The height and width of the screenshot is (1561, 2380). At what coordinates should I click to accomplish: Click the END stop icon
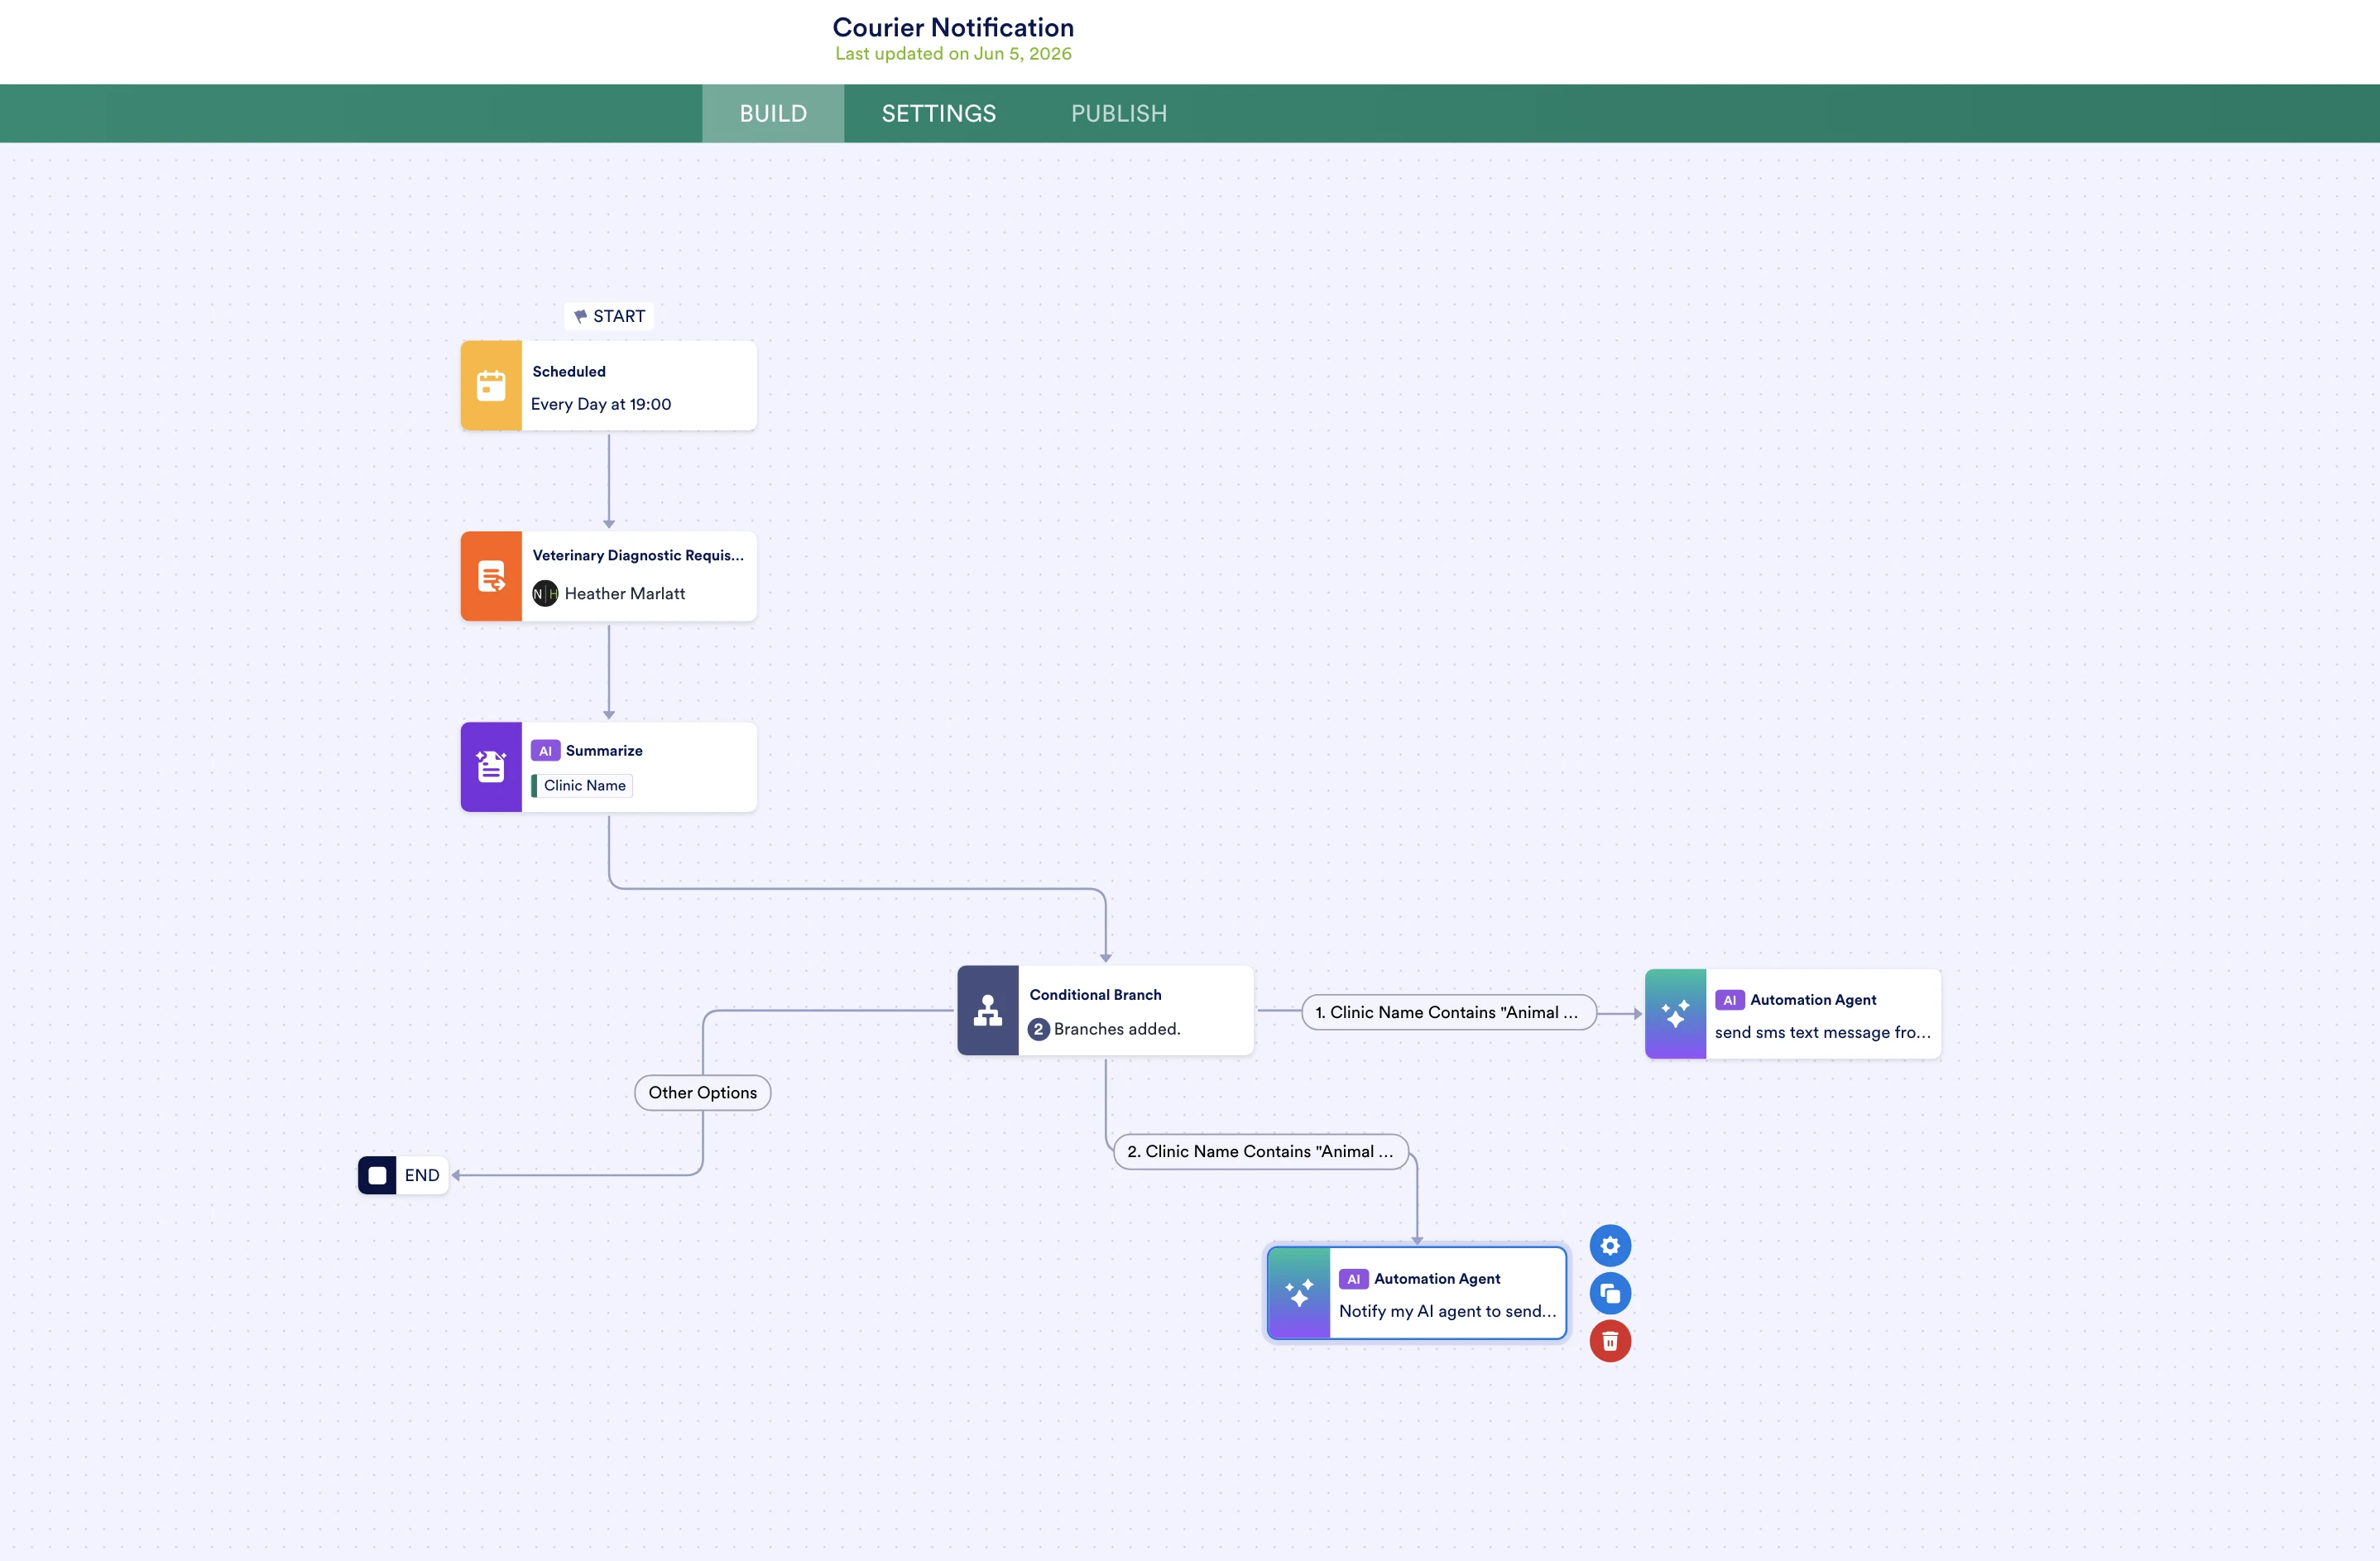pos(377,1175)
